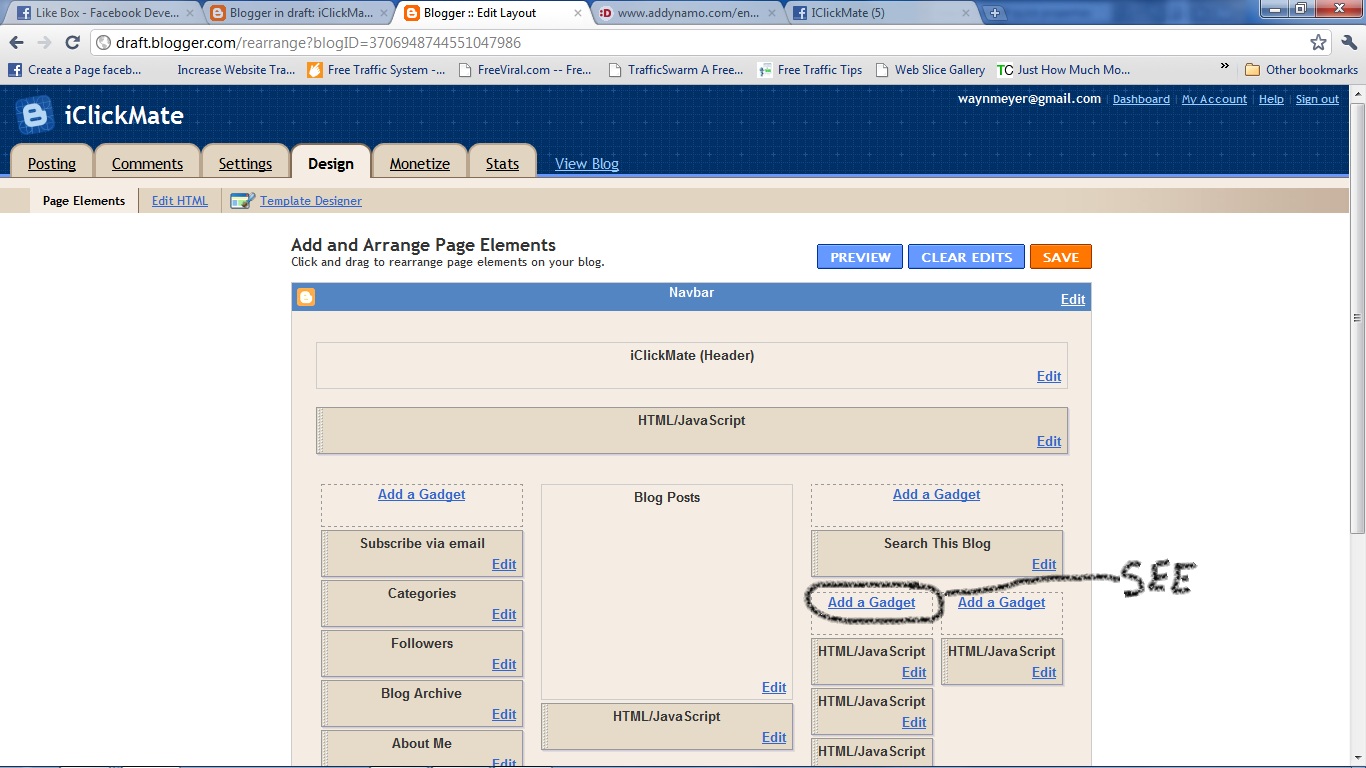The height and width of the screenshot is (768, 1366).
Task: Bookmark this page with the star icon
Action: pos(1318,43)
